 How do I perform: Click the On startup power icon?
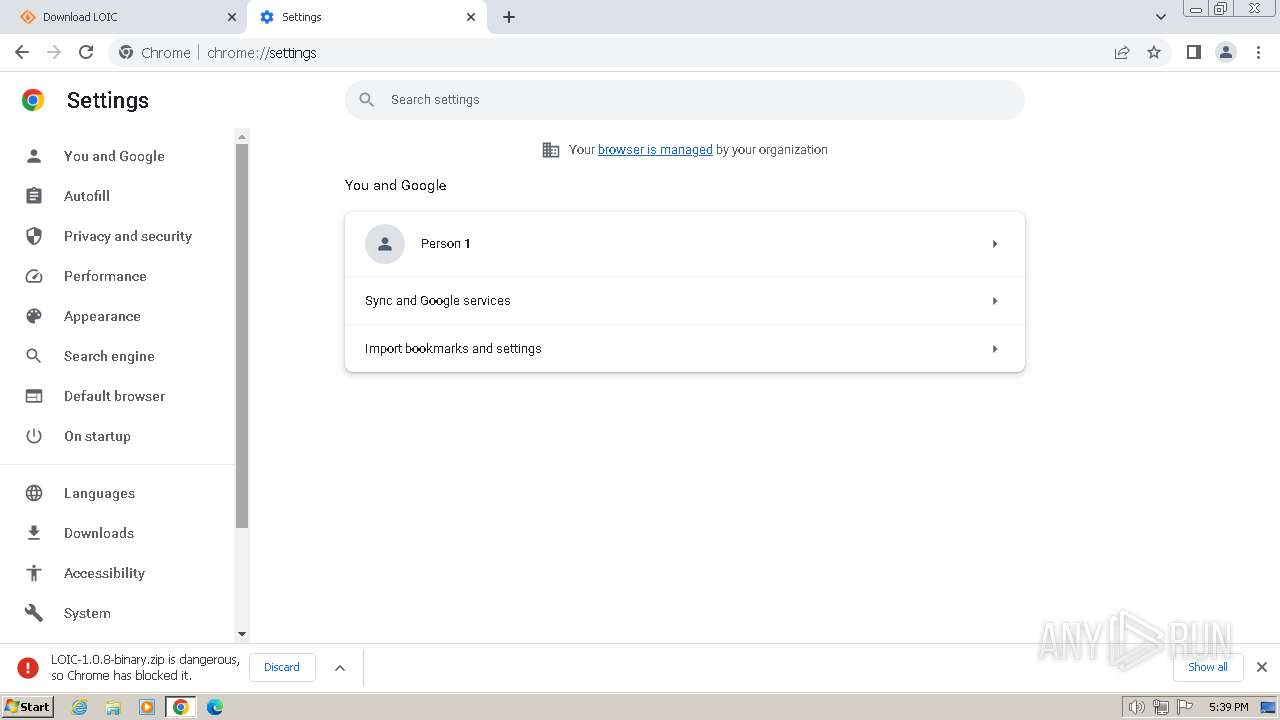tap(34, 436)
